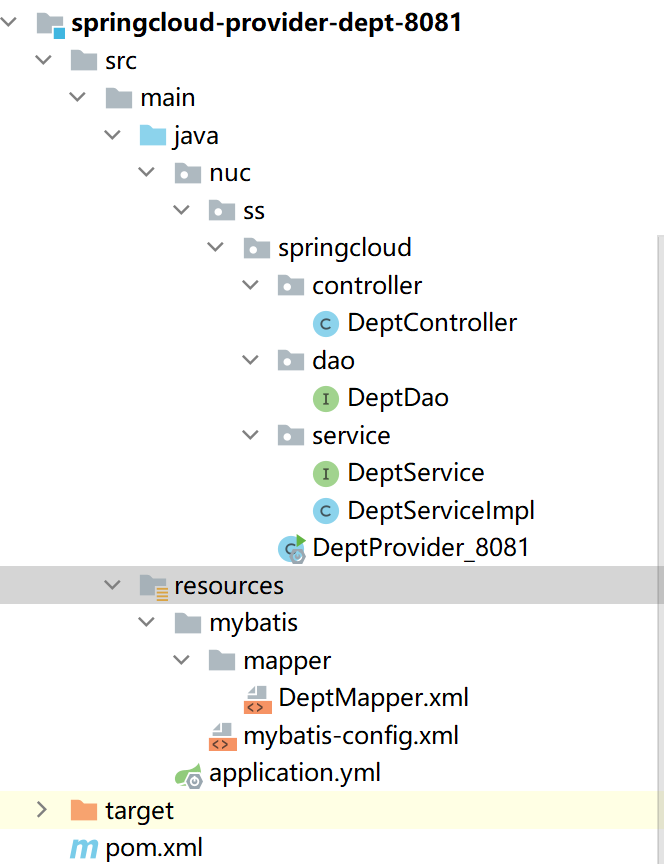Collapse the springcloud package
664x864 pixels.
(215, 247)
